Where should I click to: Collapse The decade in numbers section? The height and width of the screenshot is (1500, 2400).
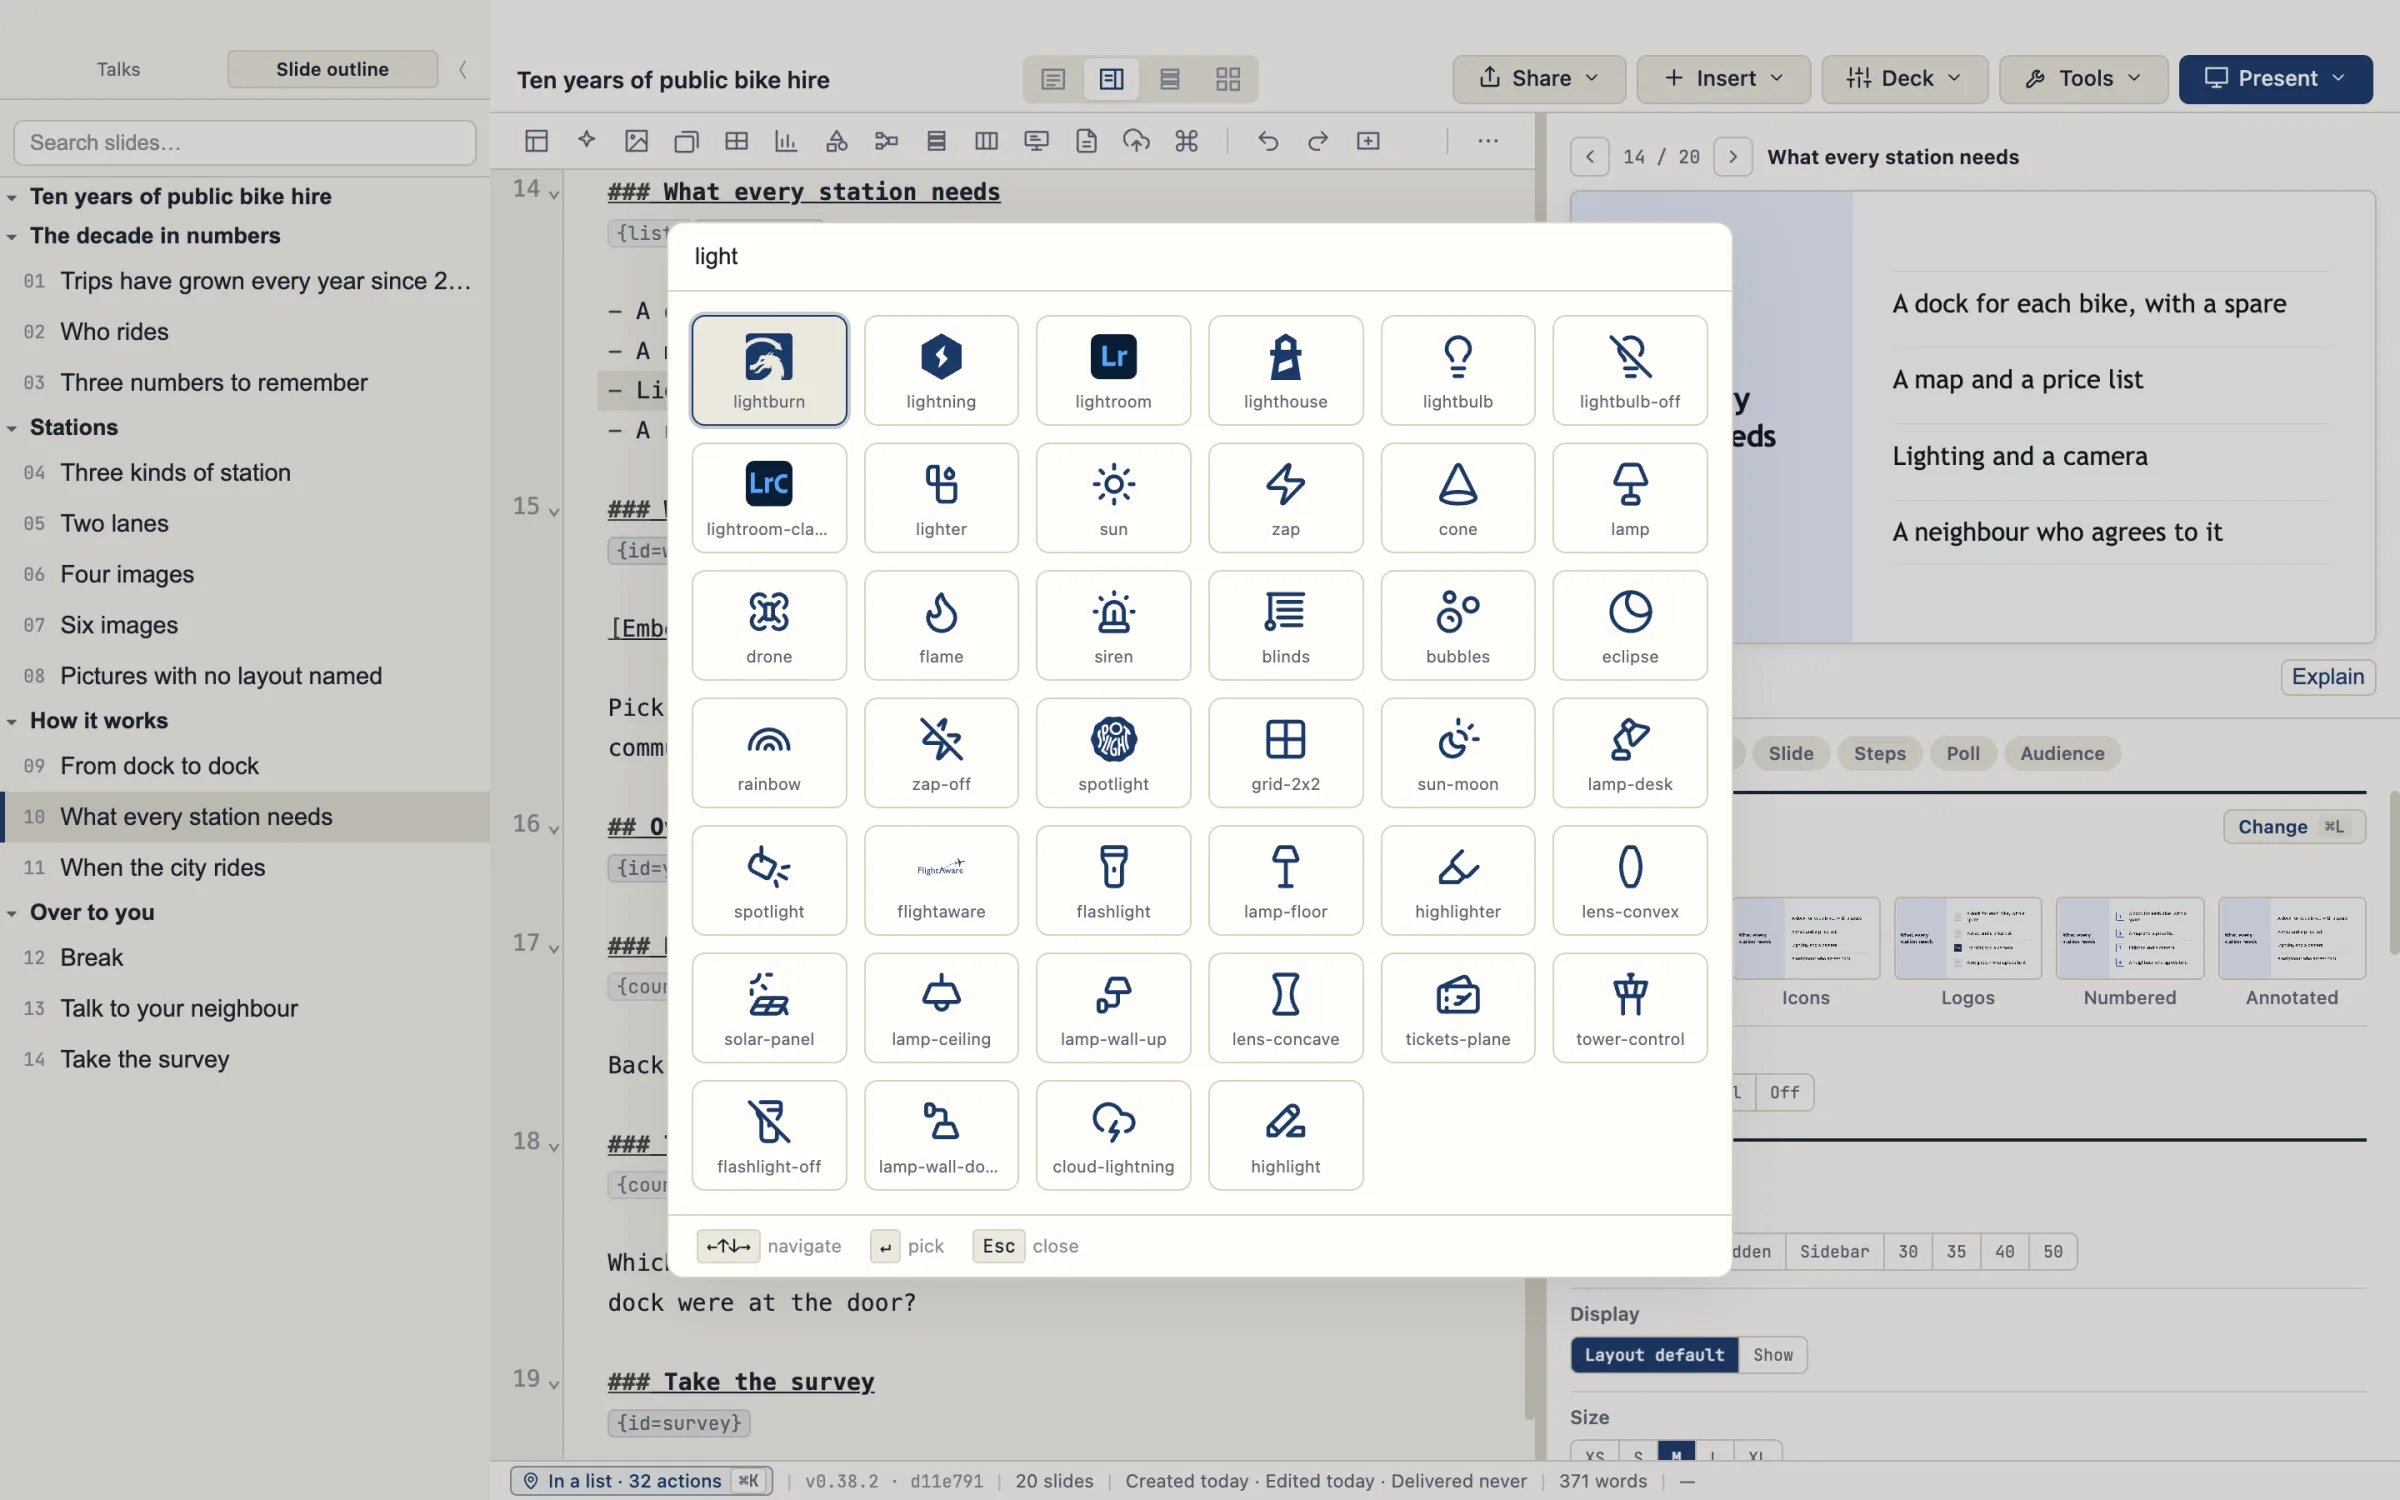(12, 237)
